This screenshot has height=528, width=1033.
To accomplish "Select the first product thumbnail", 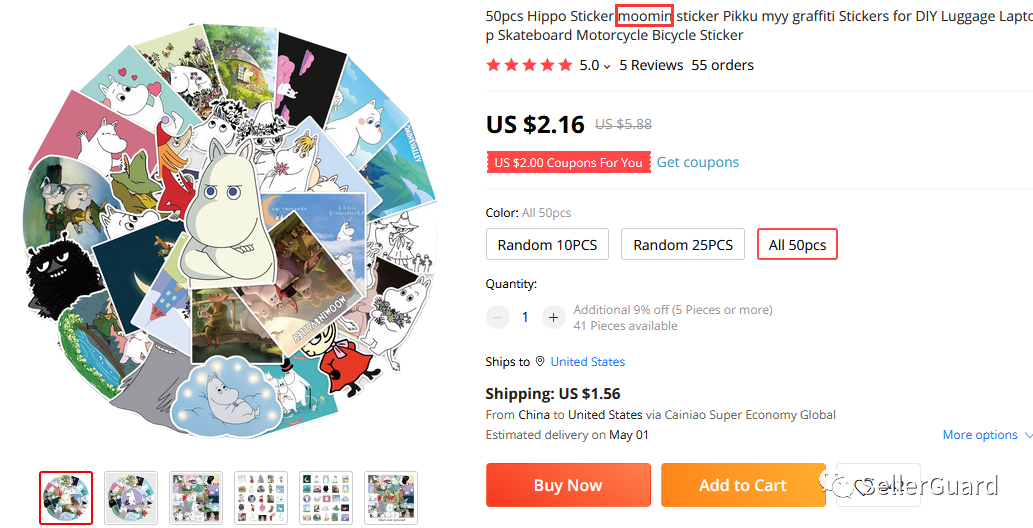I will pyautogui.click(x=66, y=498).
